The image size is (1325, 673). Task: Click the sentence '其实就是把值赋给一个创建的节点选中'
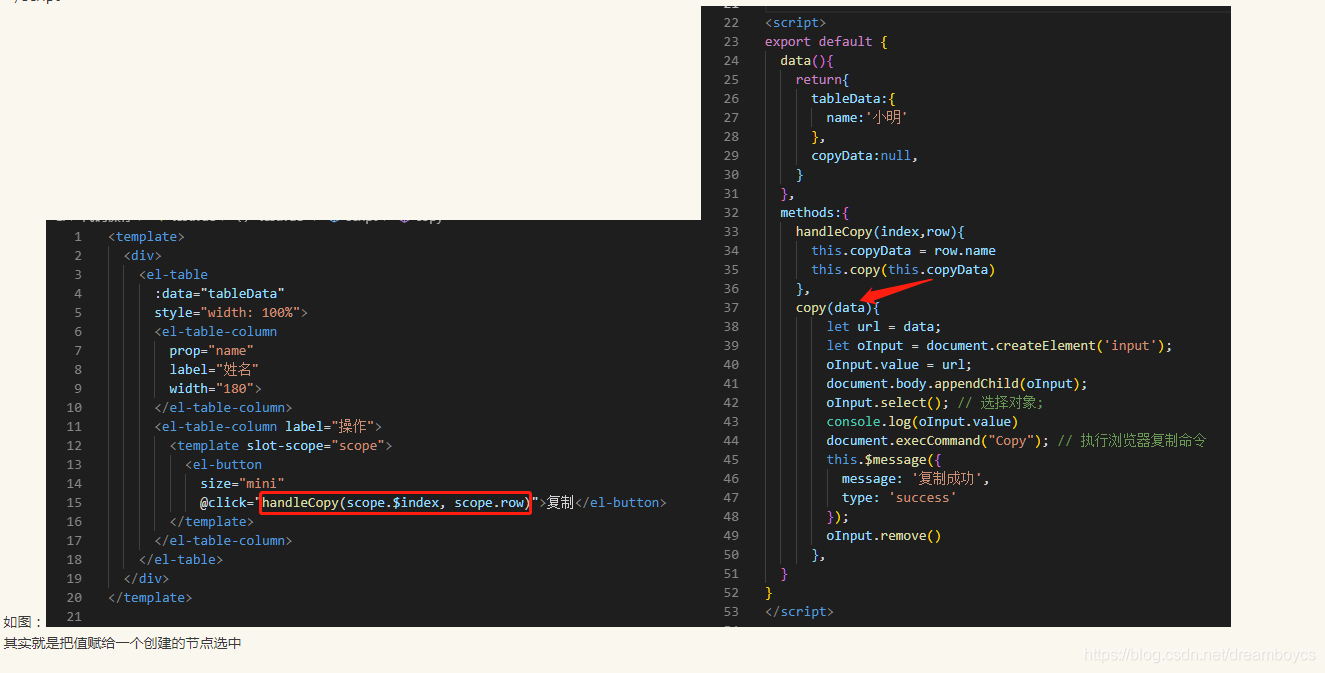pos(123,643)
